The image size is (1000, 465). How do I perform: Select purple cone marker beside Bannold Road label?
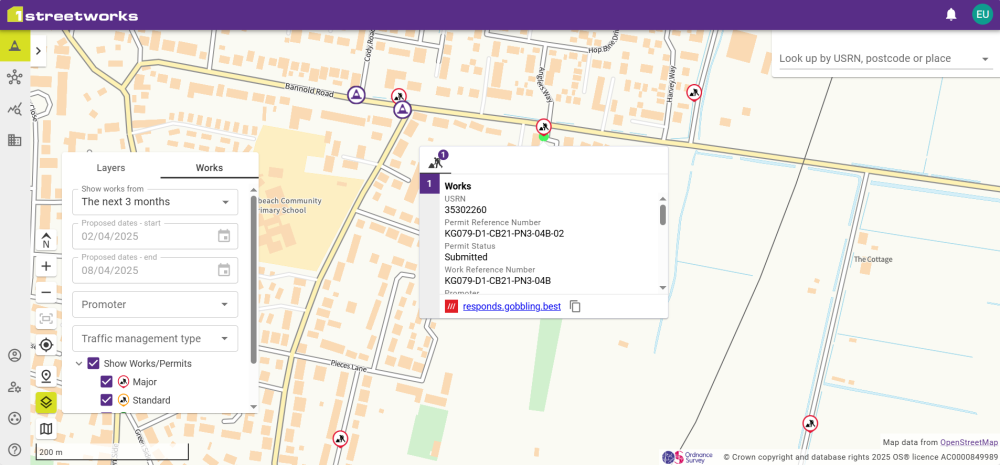click(x=356, y=95)
